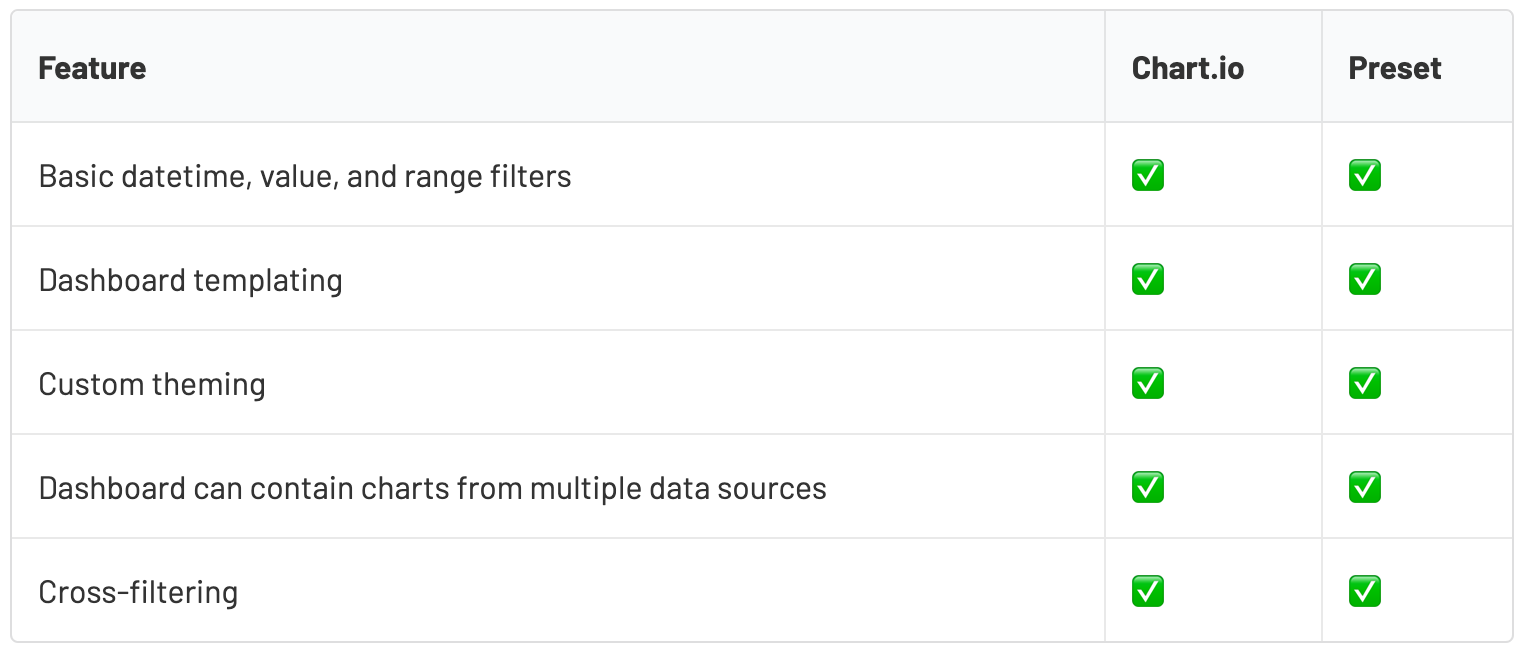Screen dimensions: 1524x652
Task: Select the Preset column header
Action: (1395, 68)
